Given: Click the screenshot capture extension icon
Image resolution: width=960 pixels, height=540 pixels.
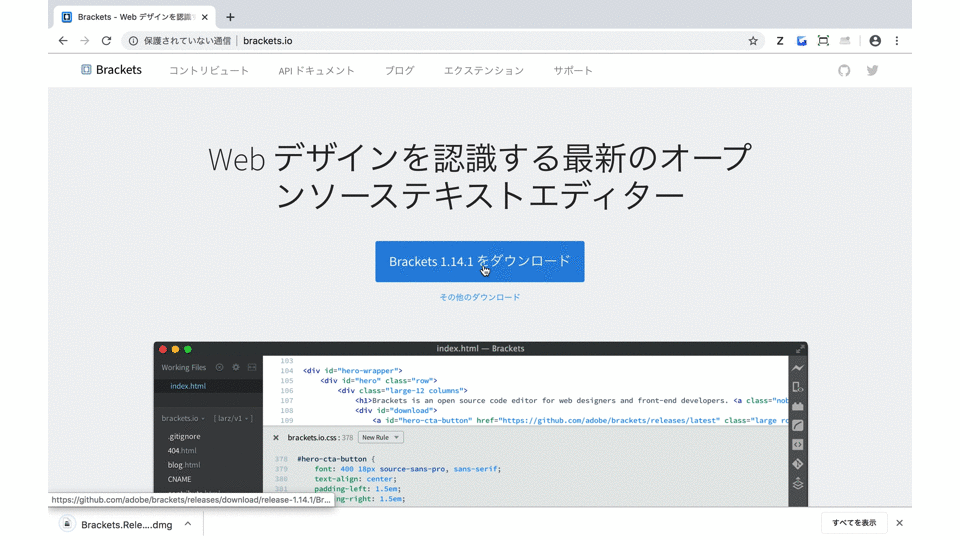Looking at the screenshot, I should pyautogui.click(x=823, y=41).
